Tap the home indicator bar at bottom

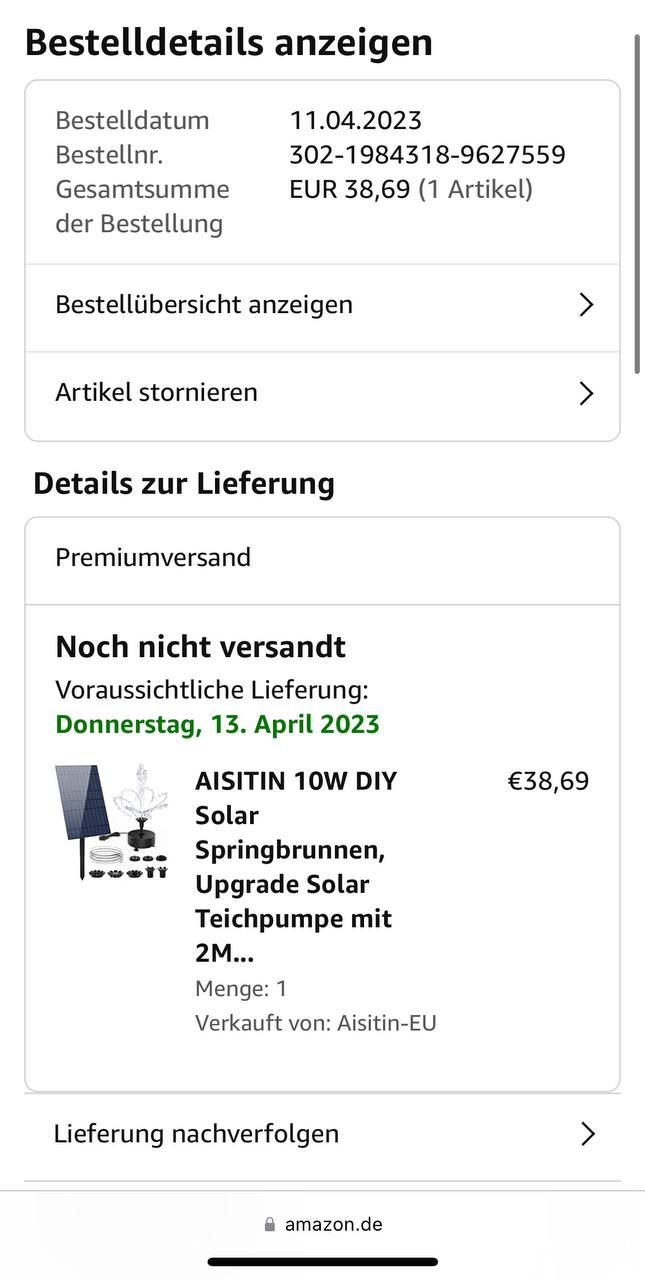pos(322,1262)
